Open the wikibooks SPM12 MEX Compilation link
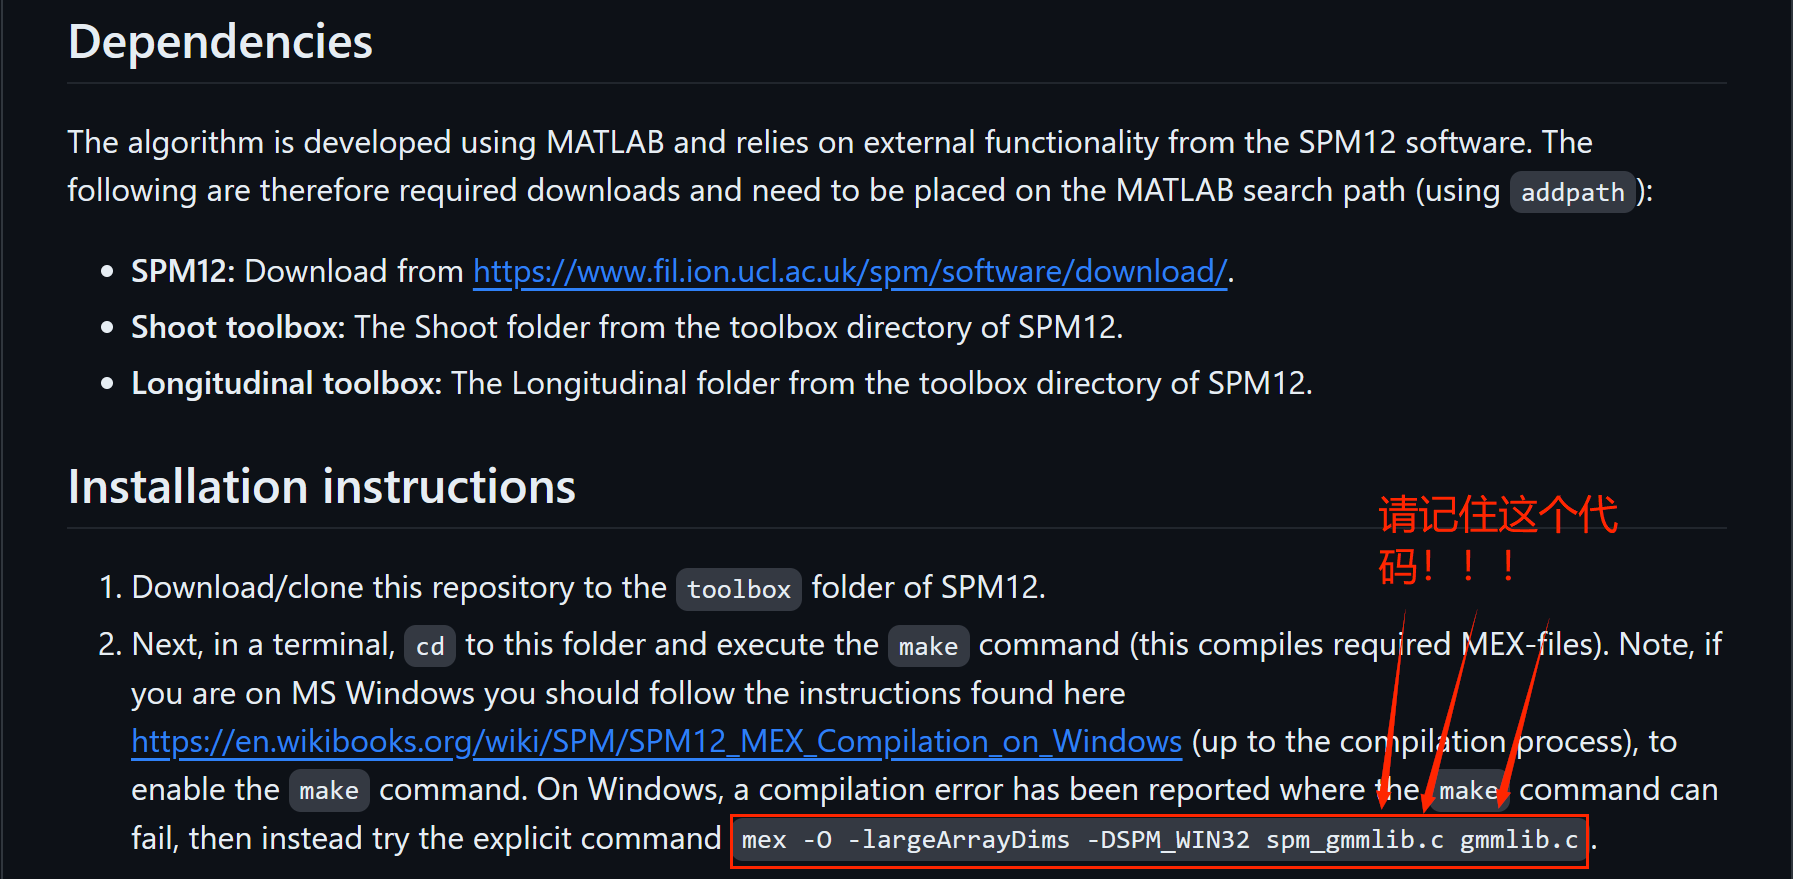 656,741
